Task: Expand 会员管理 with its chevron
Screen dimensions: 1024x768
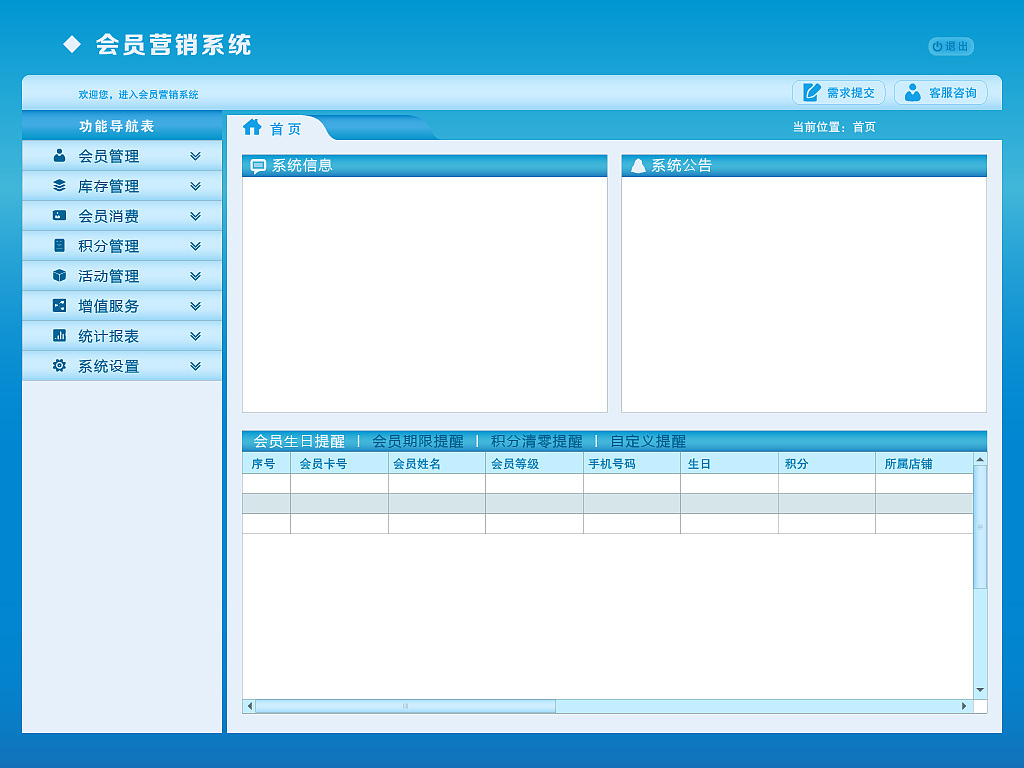Action: [x=195, y=156]
